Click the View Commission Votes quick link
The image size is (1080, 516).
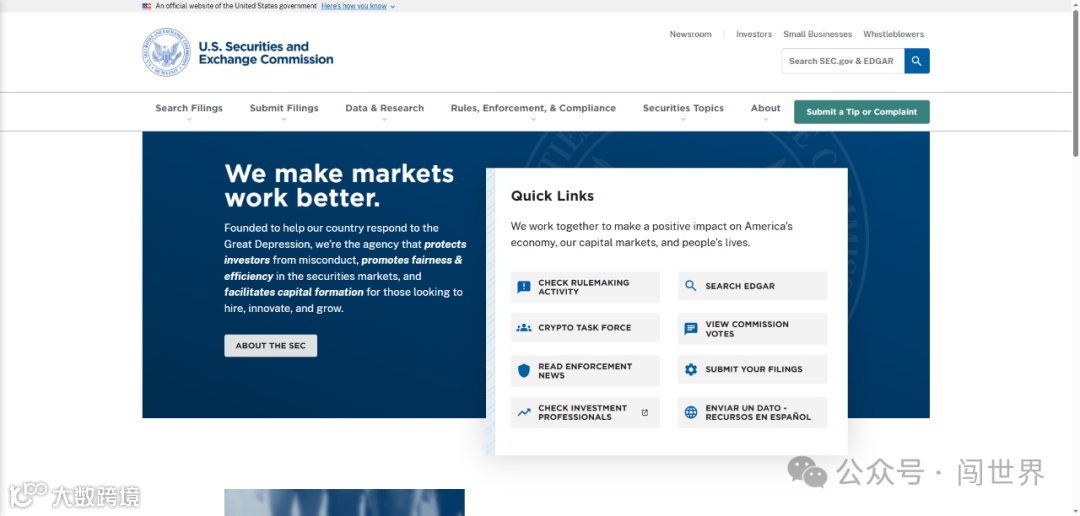tap(752, 329)
